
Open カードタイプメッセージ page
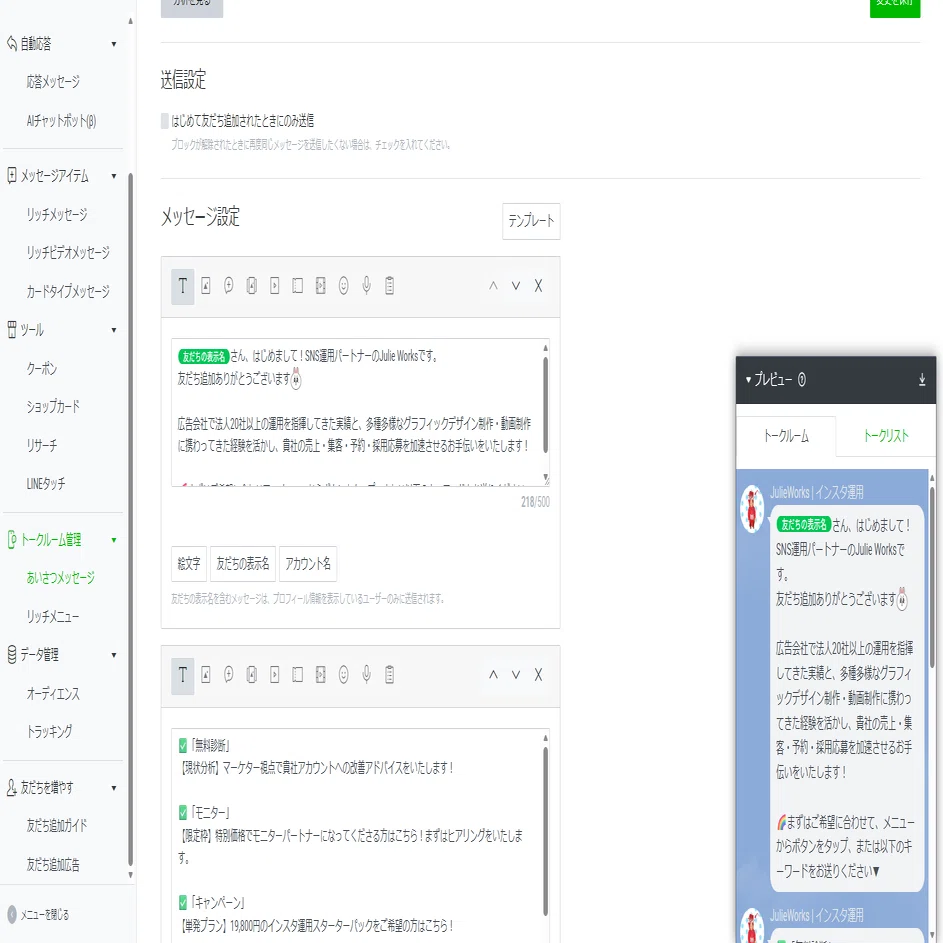(68, 292)
